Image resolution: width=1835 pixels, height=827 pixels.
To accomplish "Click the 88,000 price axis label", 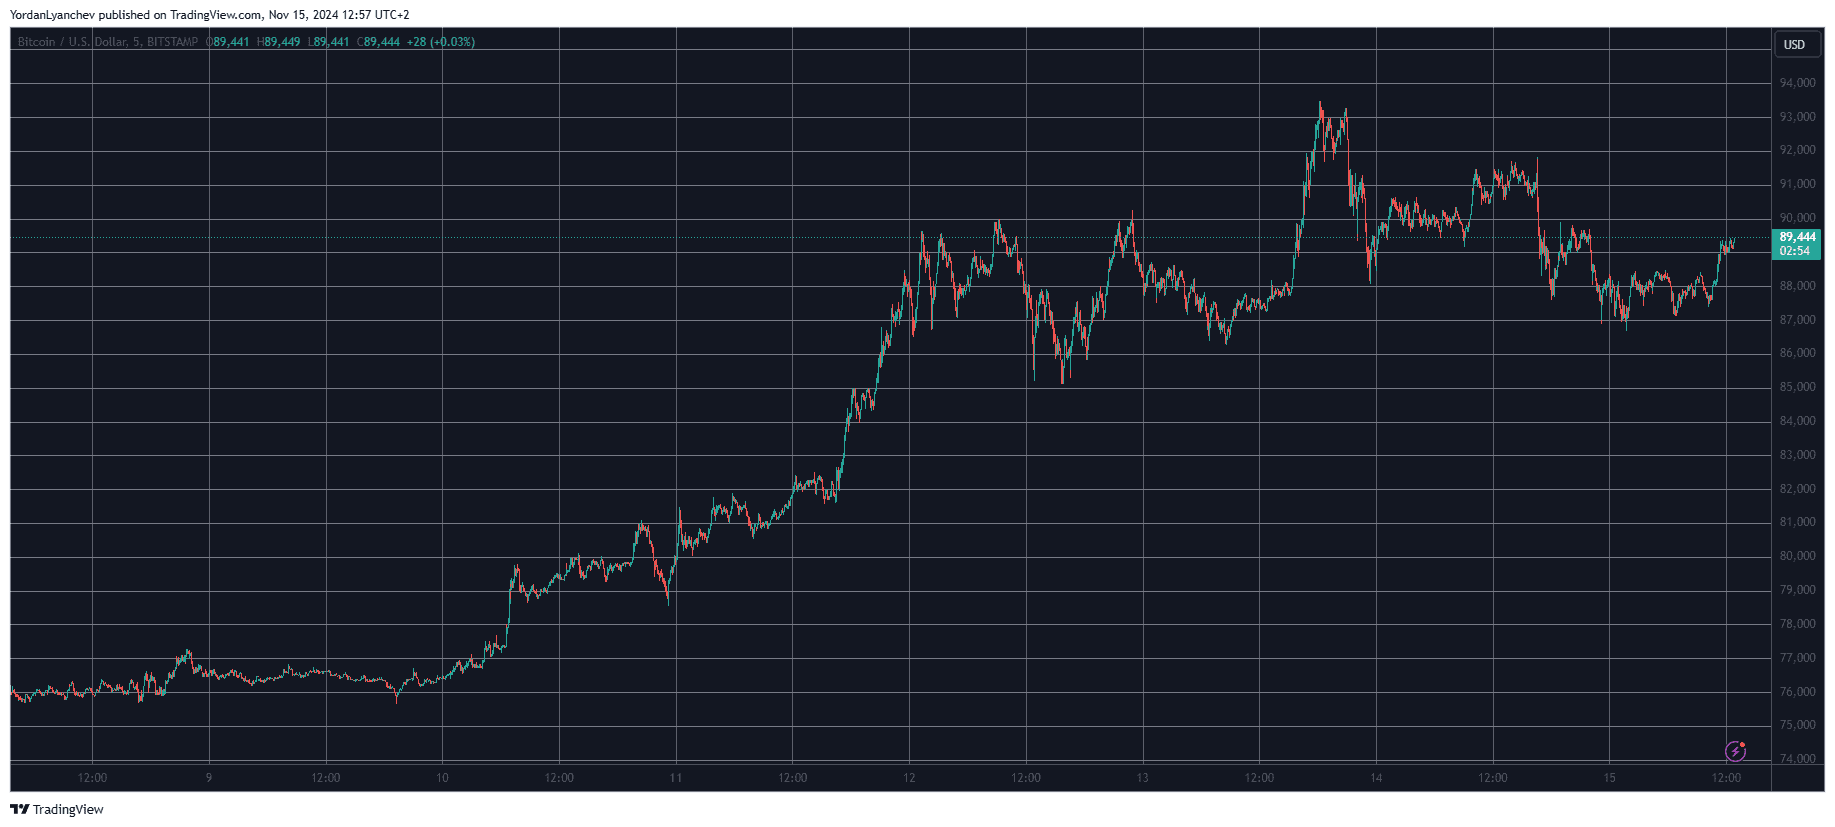I will 1797,286.
